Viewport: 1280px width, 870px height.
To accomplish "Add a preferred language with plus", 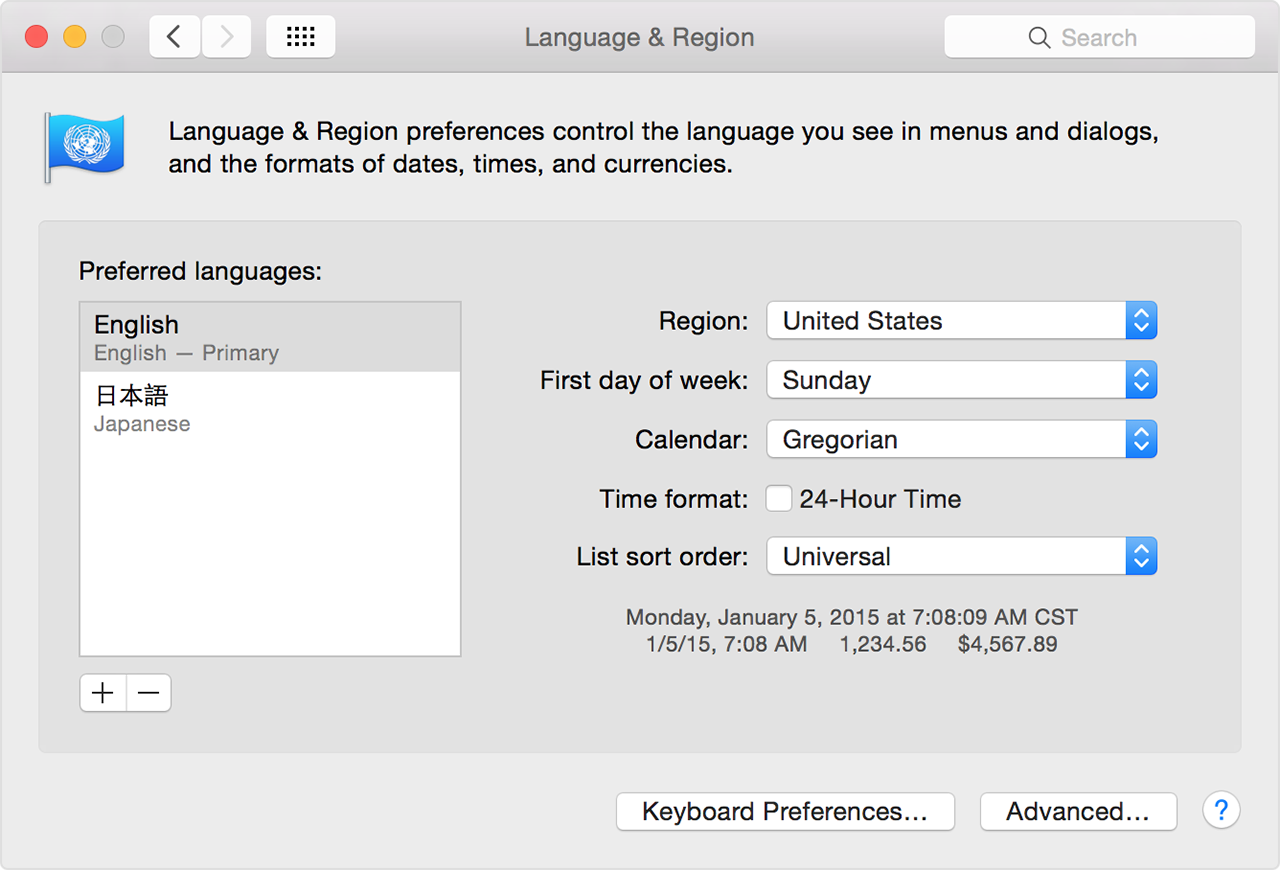I will (x=103, y=693).
